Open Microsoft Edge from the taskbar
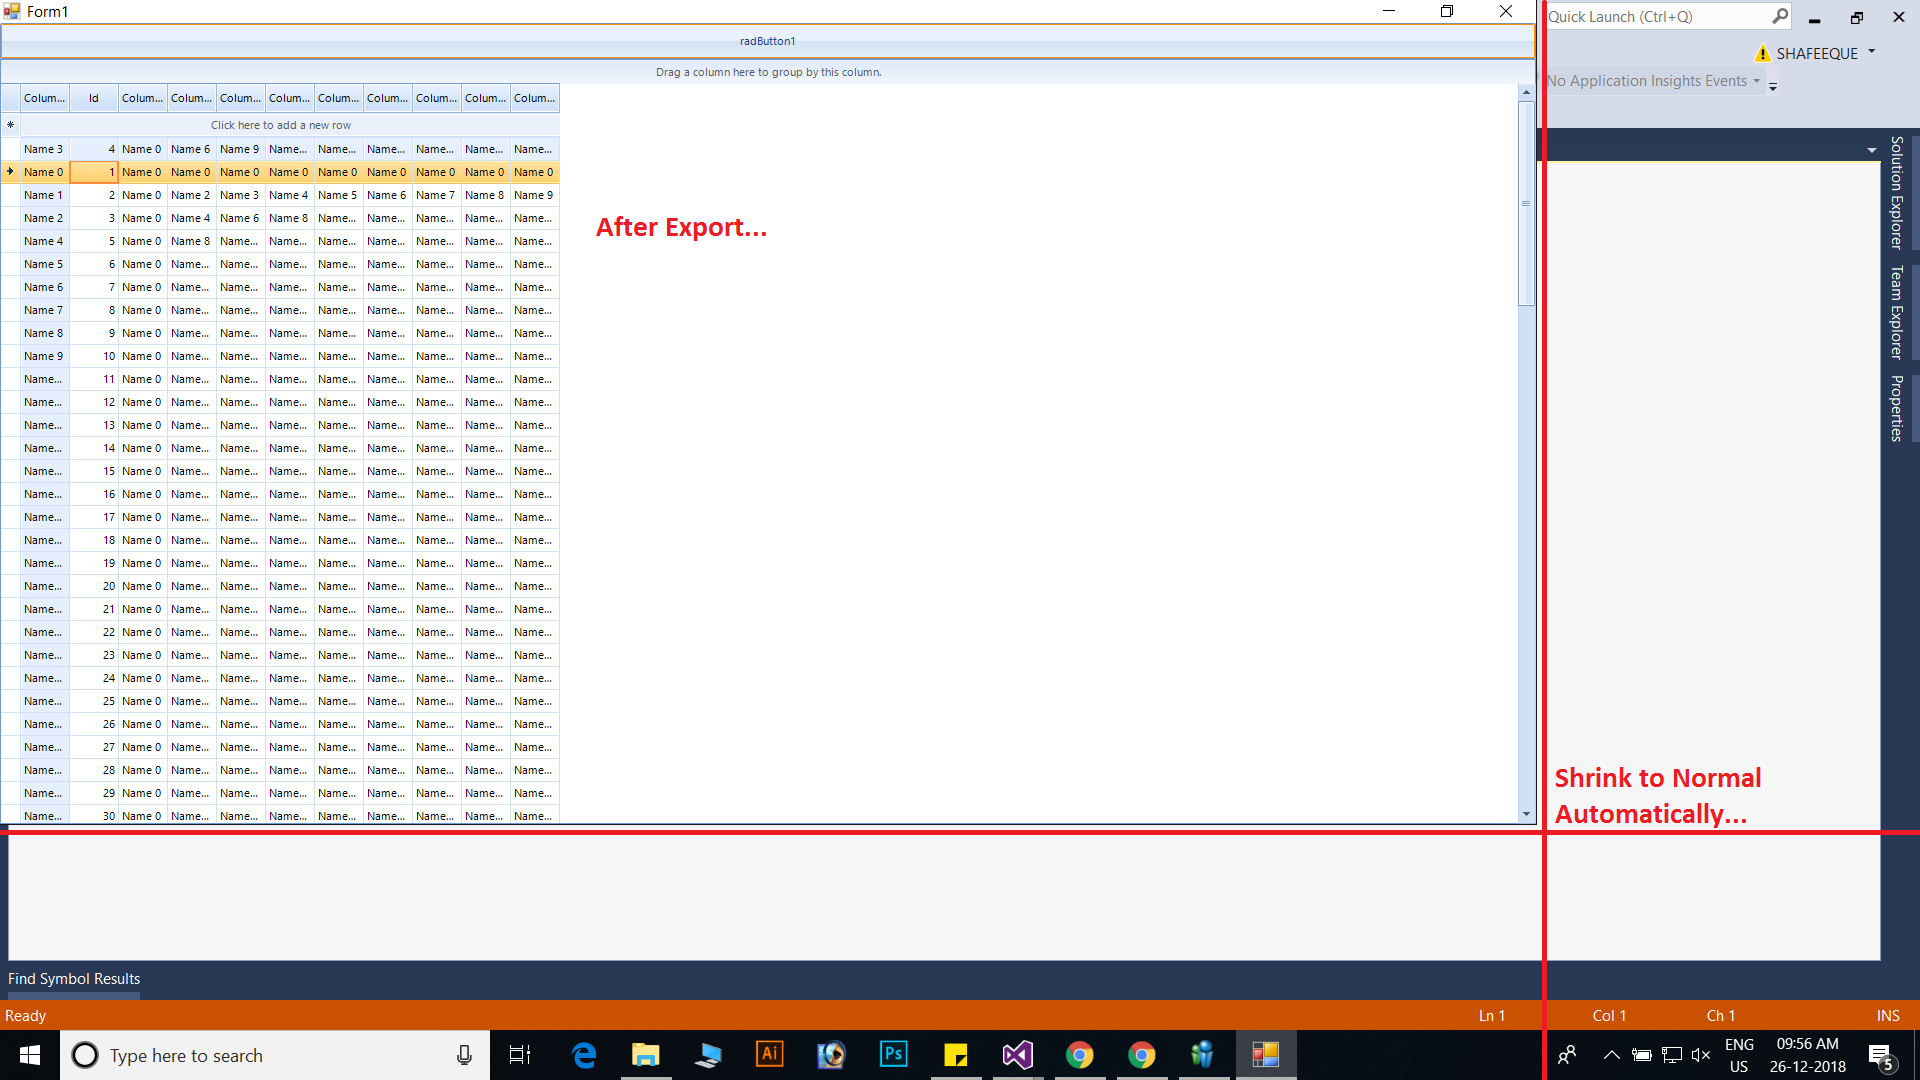Screen dimensions: 1920x1080 coord(584,1055)
